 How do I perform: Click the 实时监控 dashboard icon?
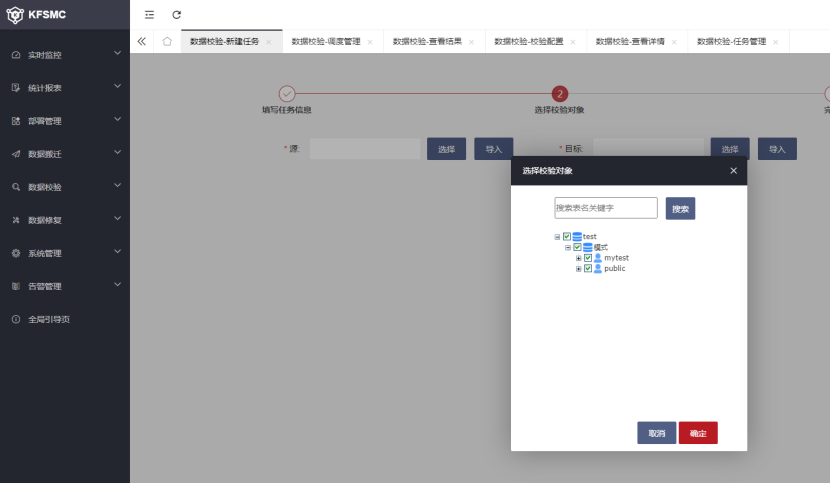16,55
